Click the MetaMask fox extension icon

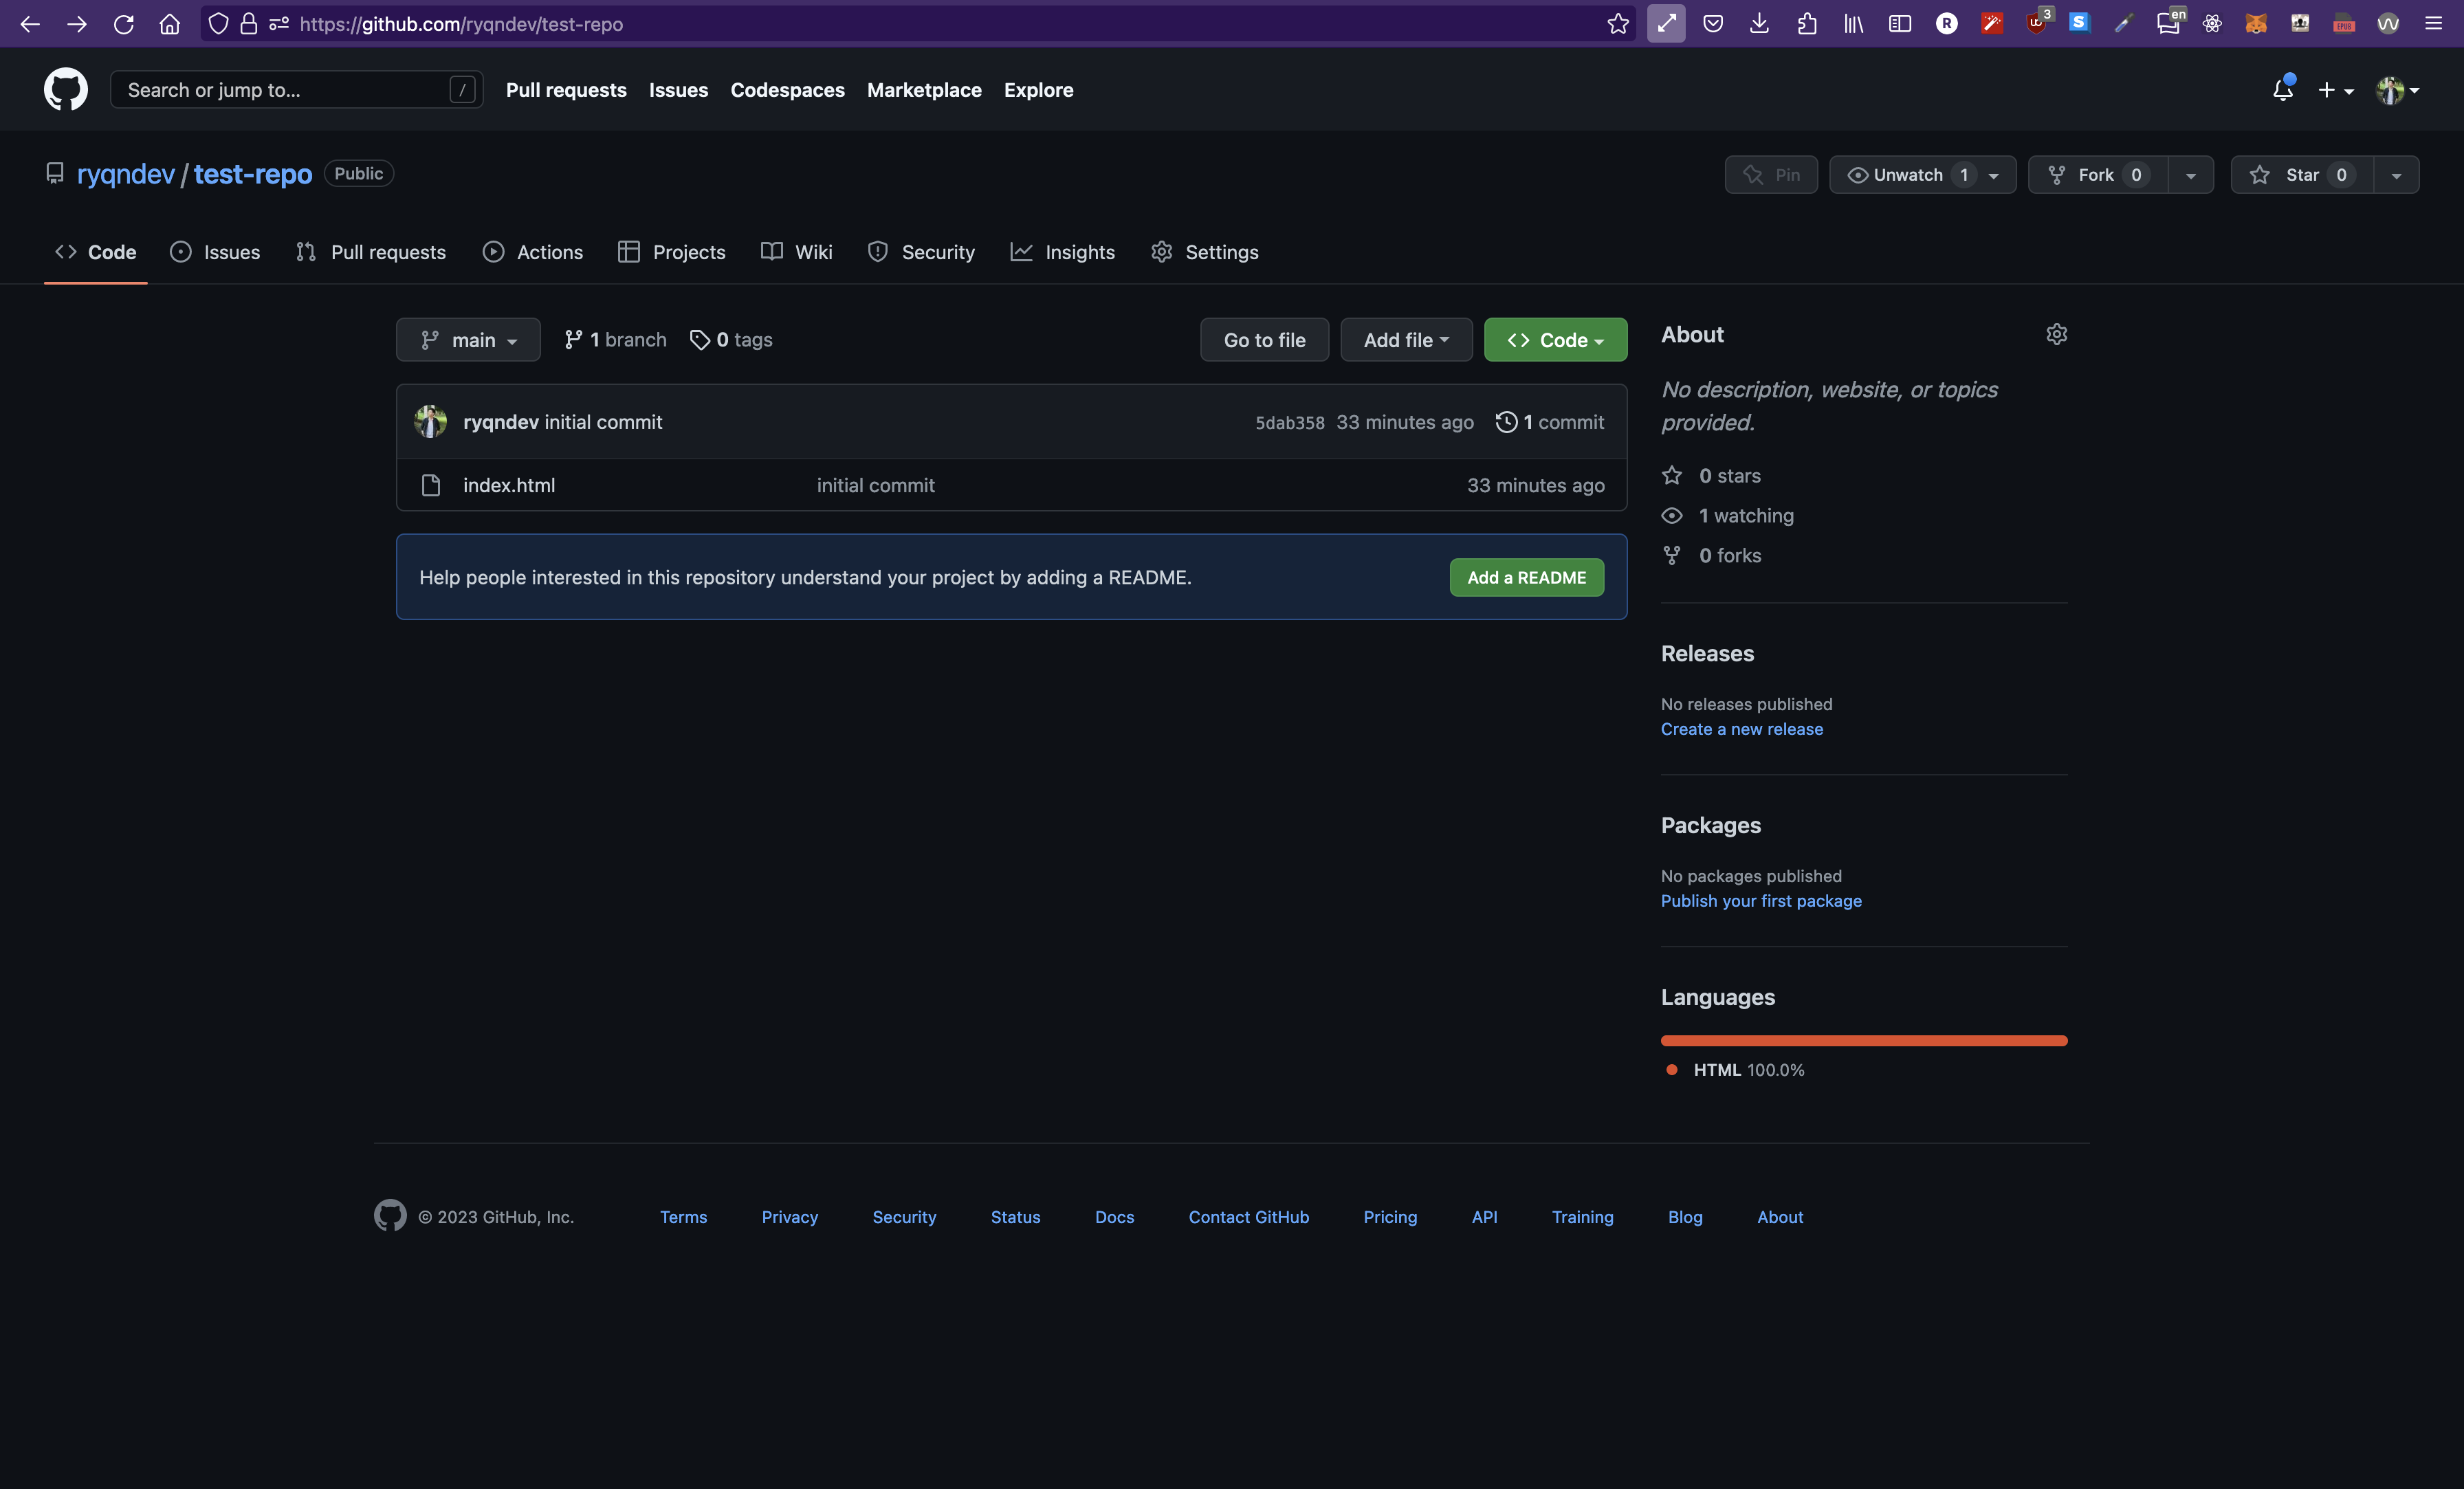[2255, 24]
